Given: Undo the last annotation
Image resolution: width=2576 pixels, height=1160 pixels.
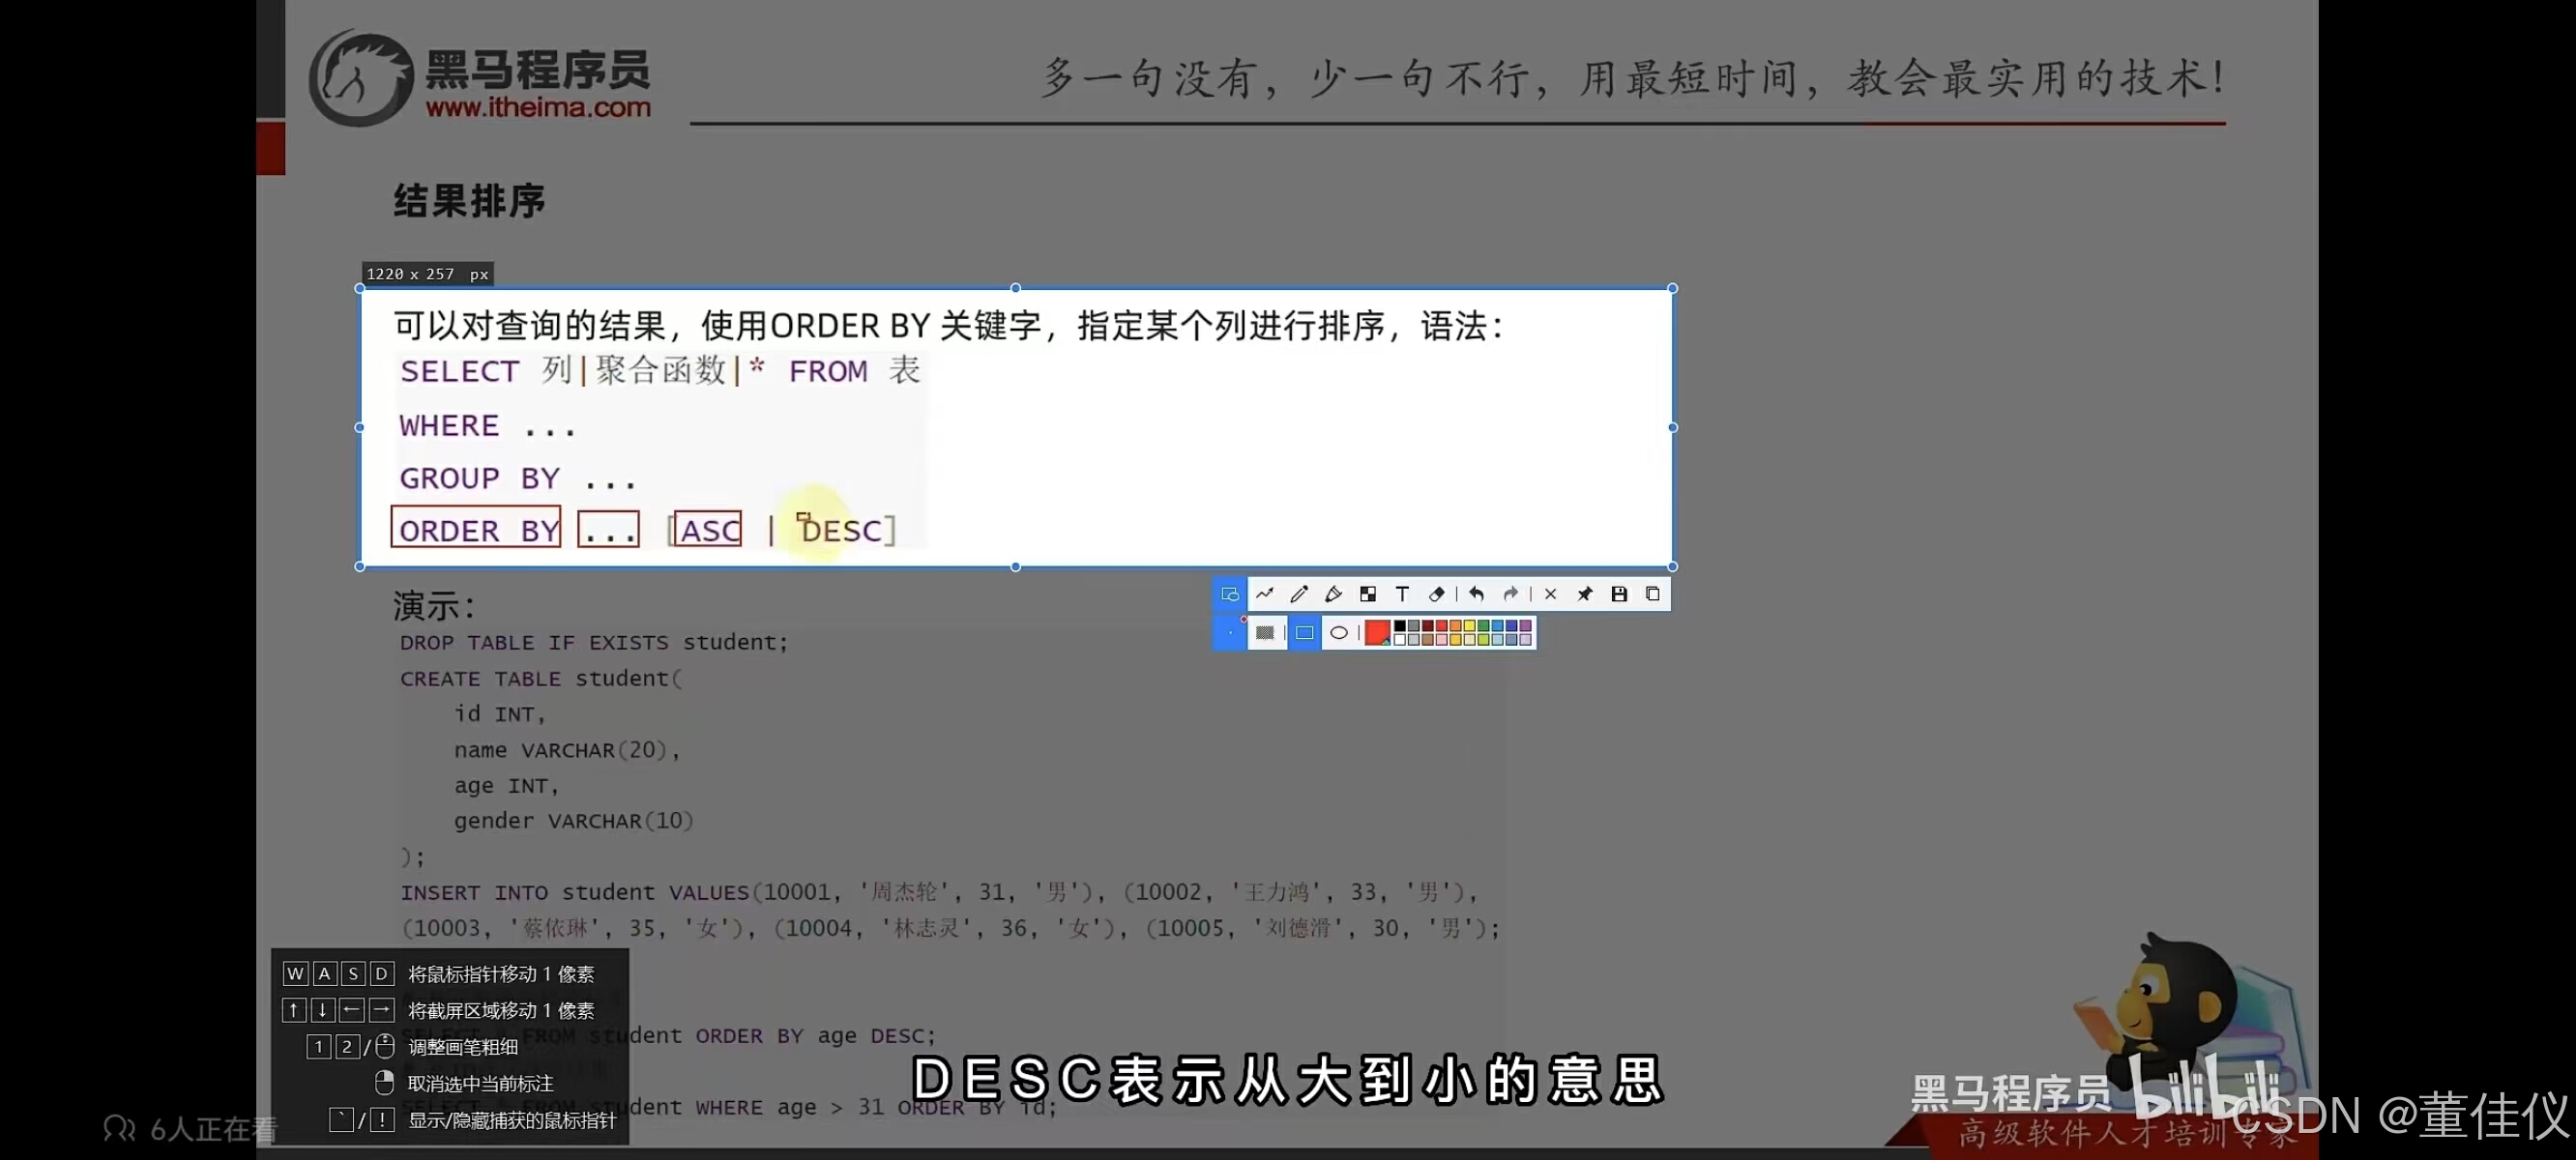Looking at the screenshot, I should (x=1476, y=594).
